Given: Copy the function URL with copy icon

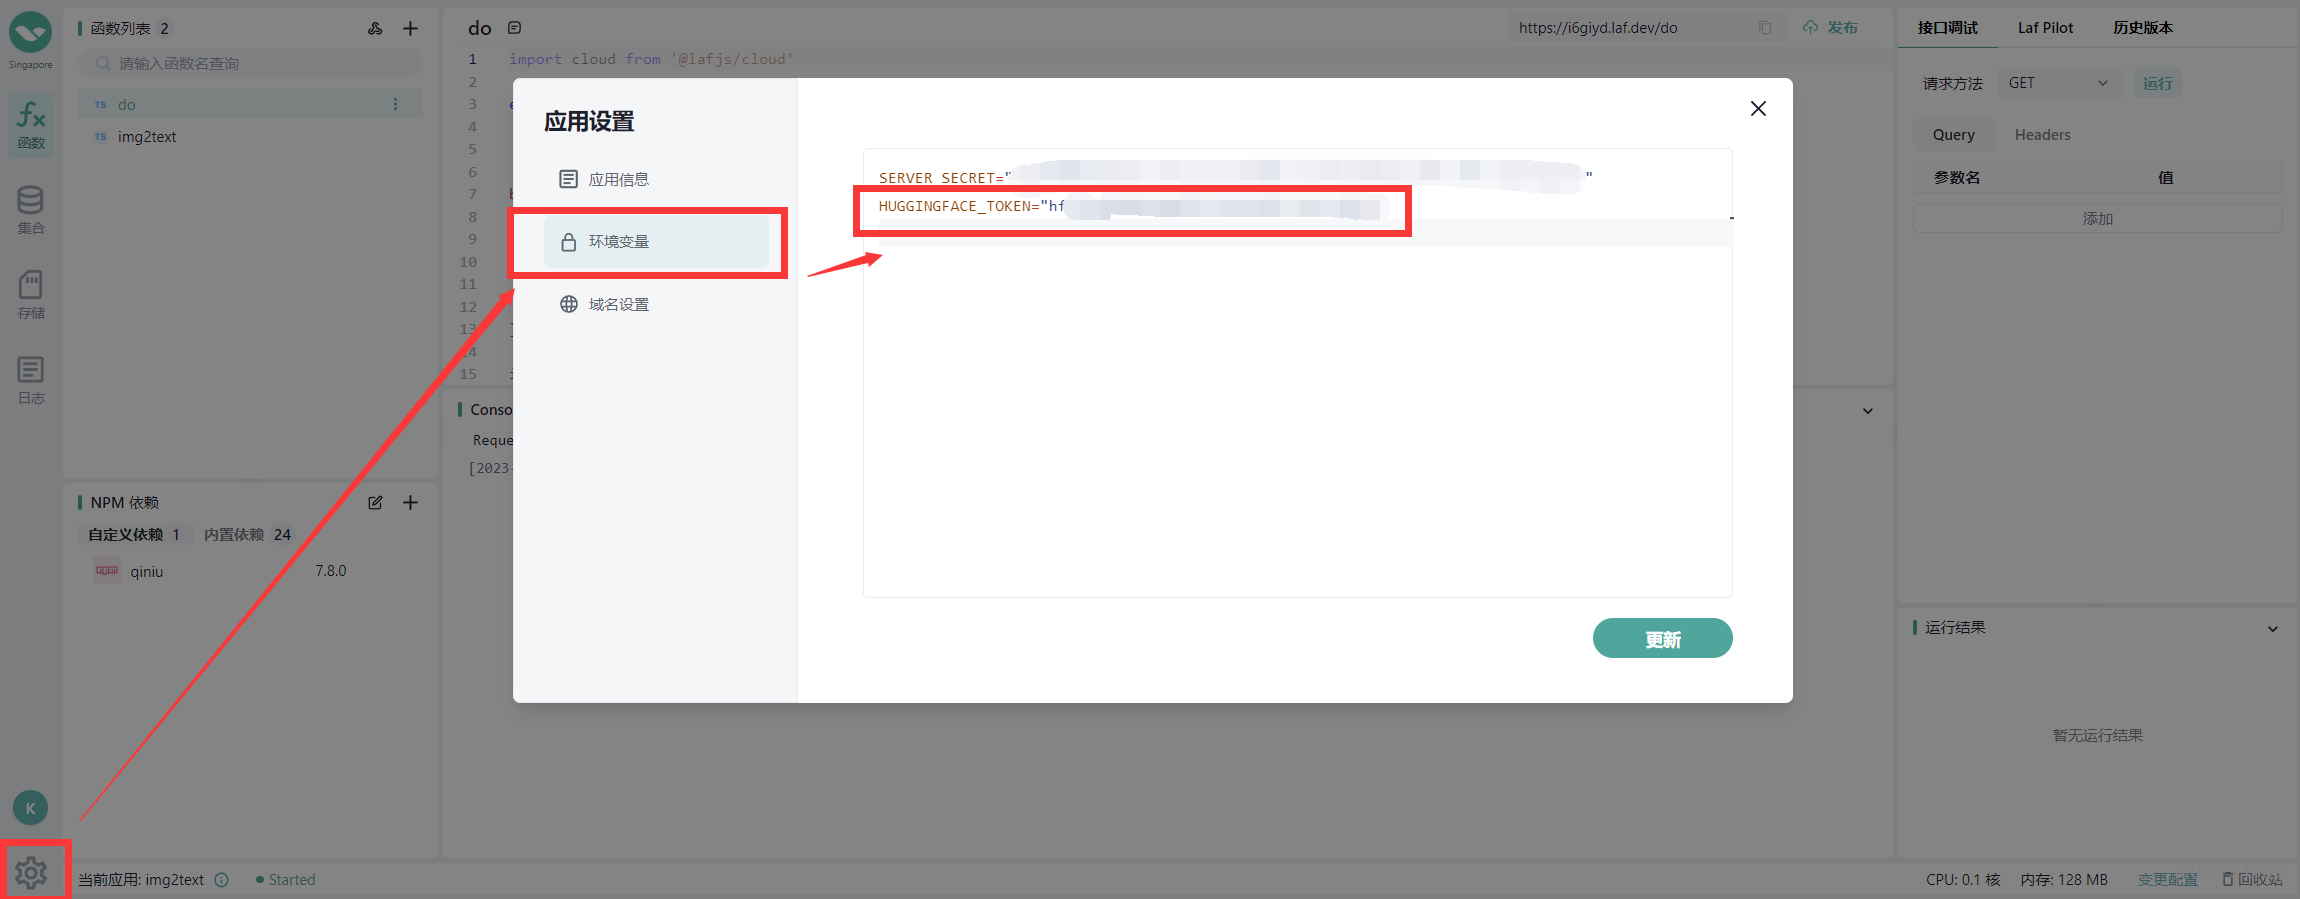Looking at the screenshot, I should [1765, 28].
